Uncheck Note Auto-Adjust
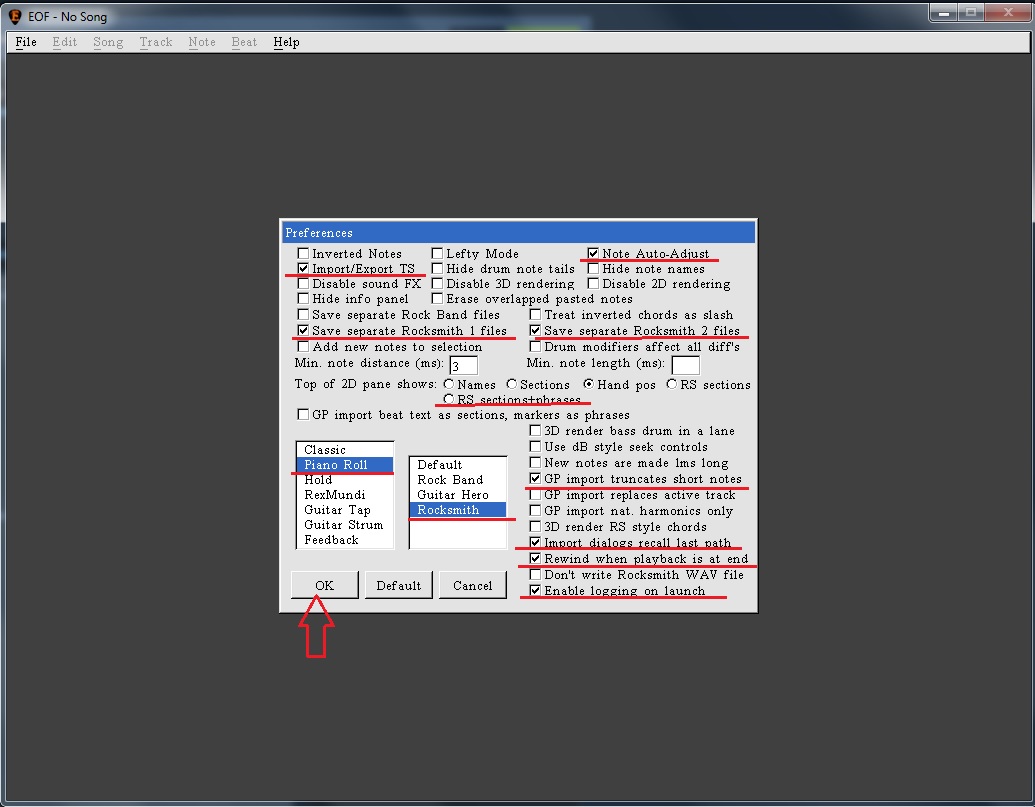 pos(593,253)
